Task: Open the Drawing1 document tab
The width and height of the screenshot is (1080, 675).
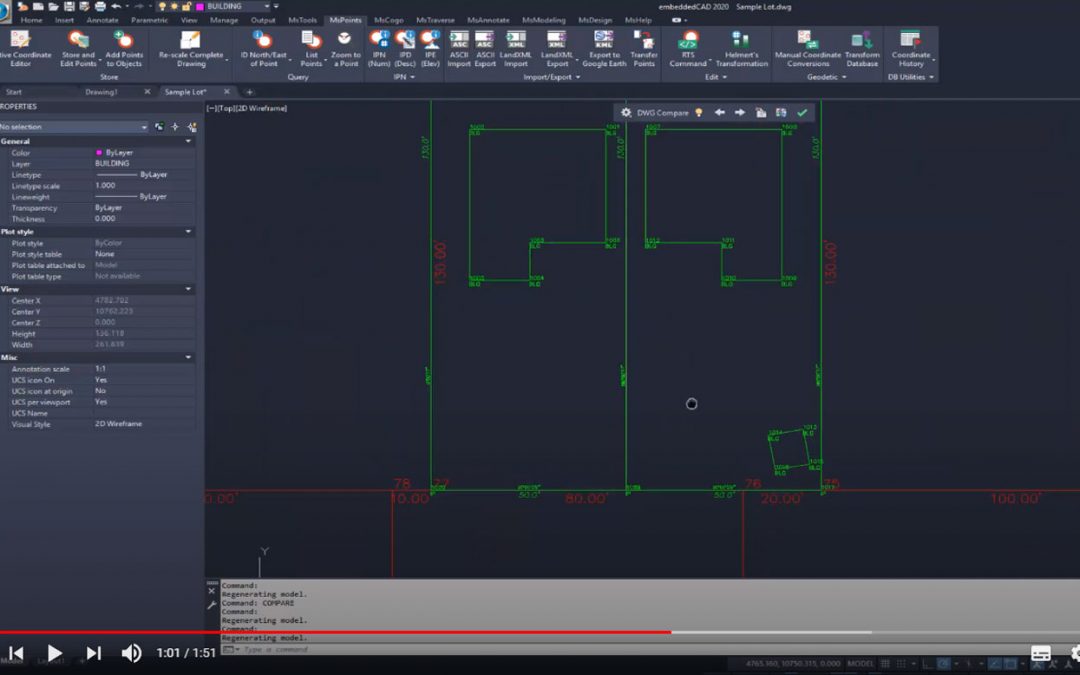Action: point(101,92)
